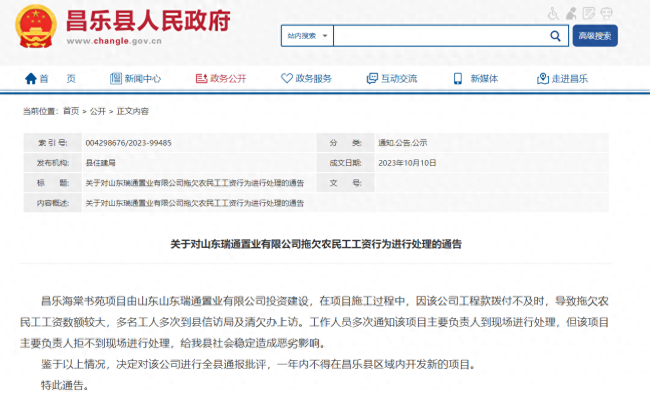Image resolution: width=650 pixels, height=405 pixels.
Task: Click the magnifier search icon
Action: pos(555,36)
